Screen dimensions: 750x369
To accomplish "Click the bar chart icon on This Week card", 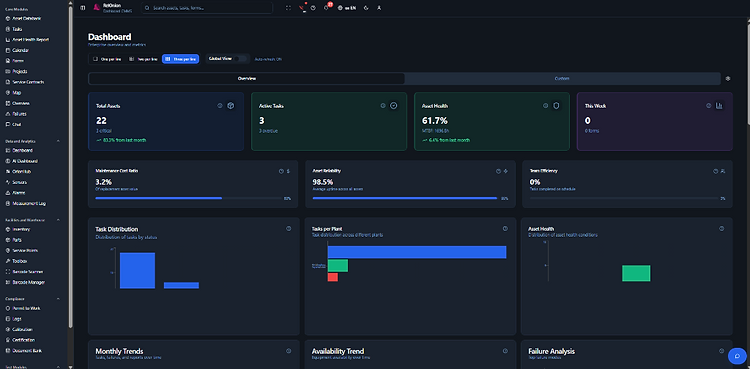I will [719, 106].
